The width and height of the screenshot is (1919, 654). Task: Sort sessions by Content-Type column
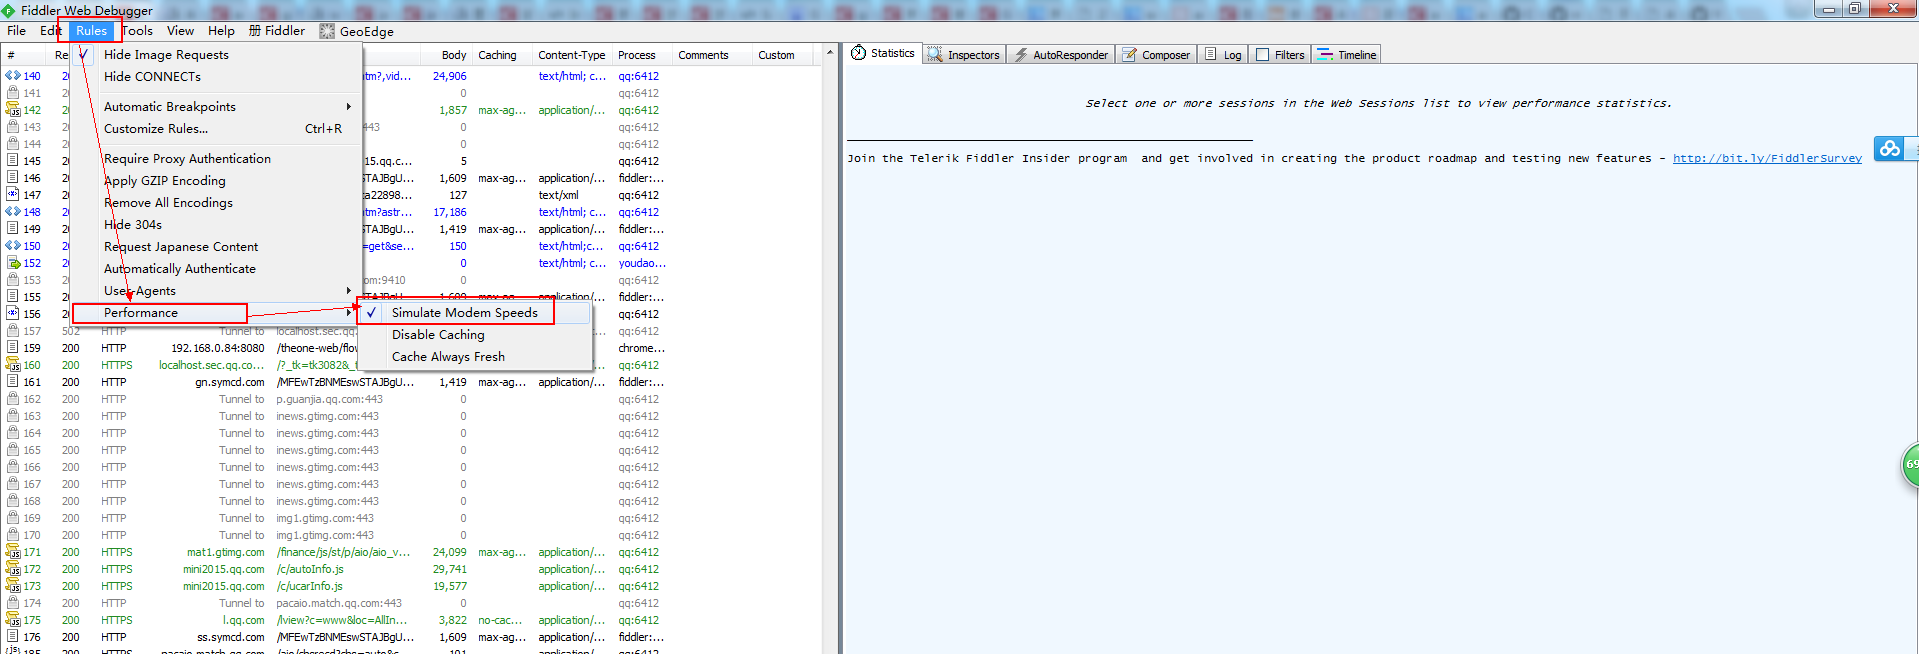571,55
